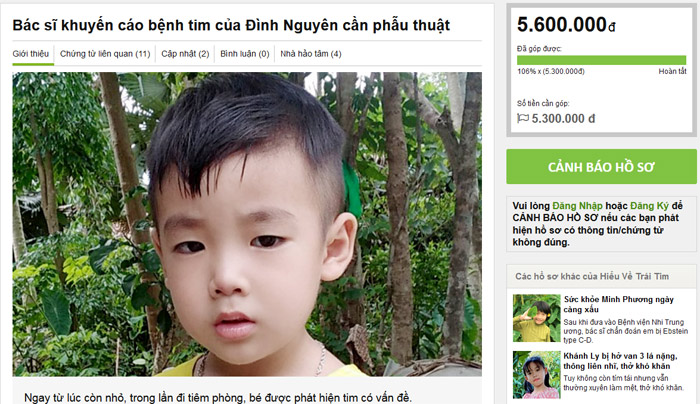Click the main photo of Đình Nguyên

(x=247, y=224)
